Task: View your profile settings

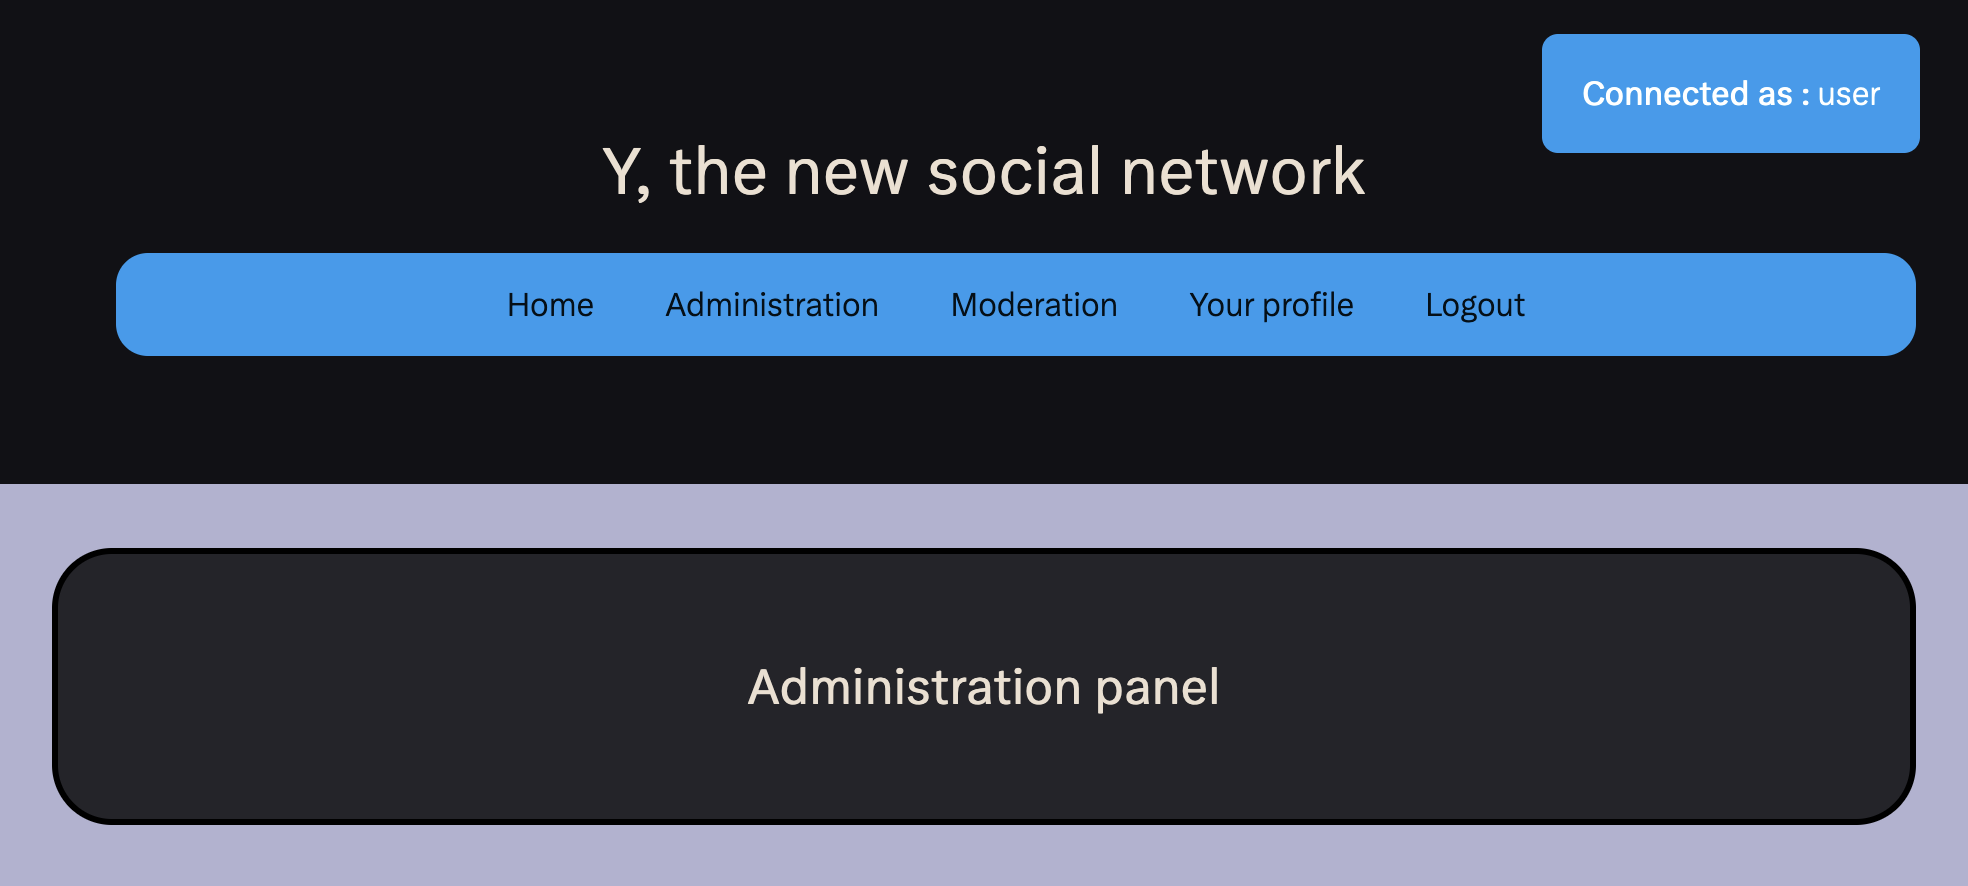Action: pos(1270,304)
